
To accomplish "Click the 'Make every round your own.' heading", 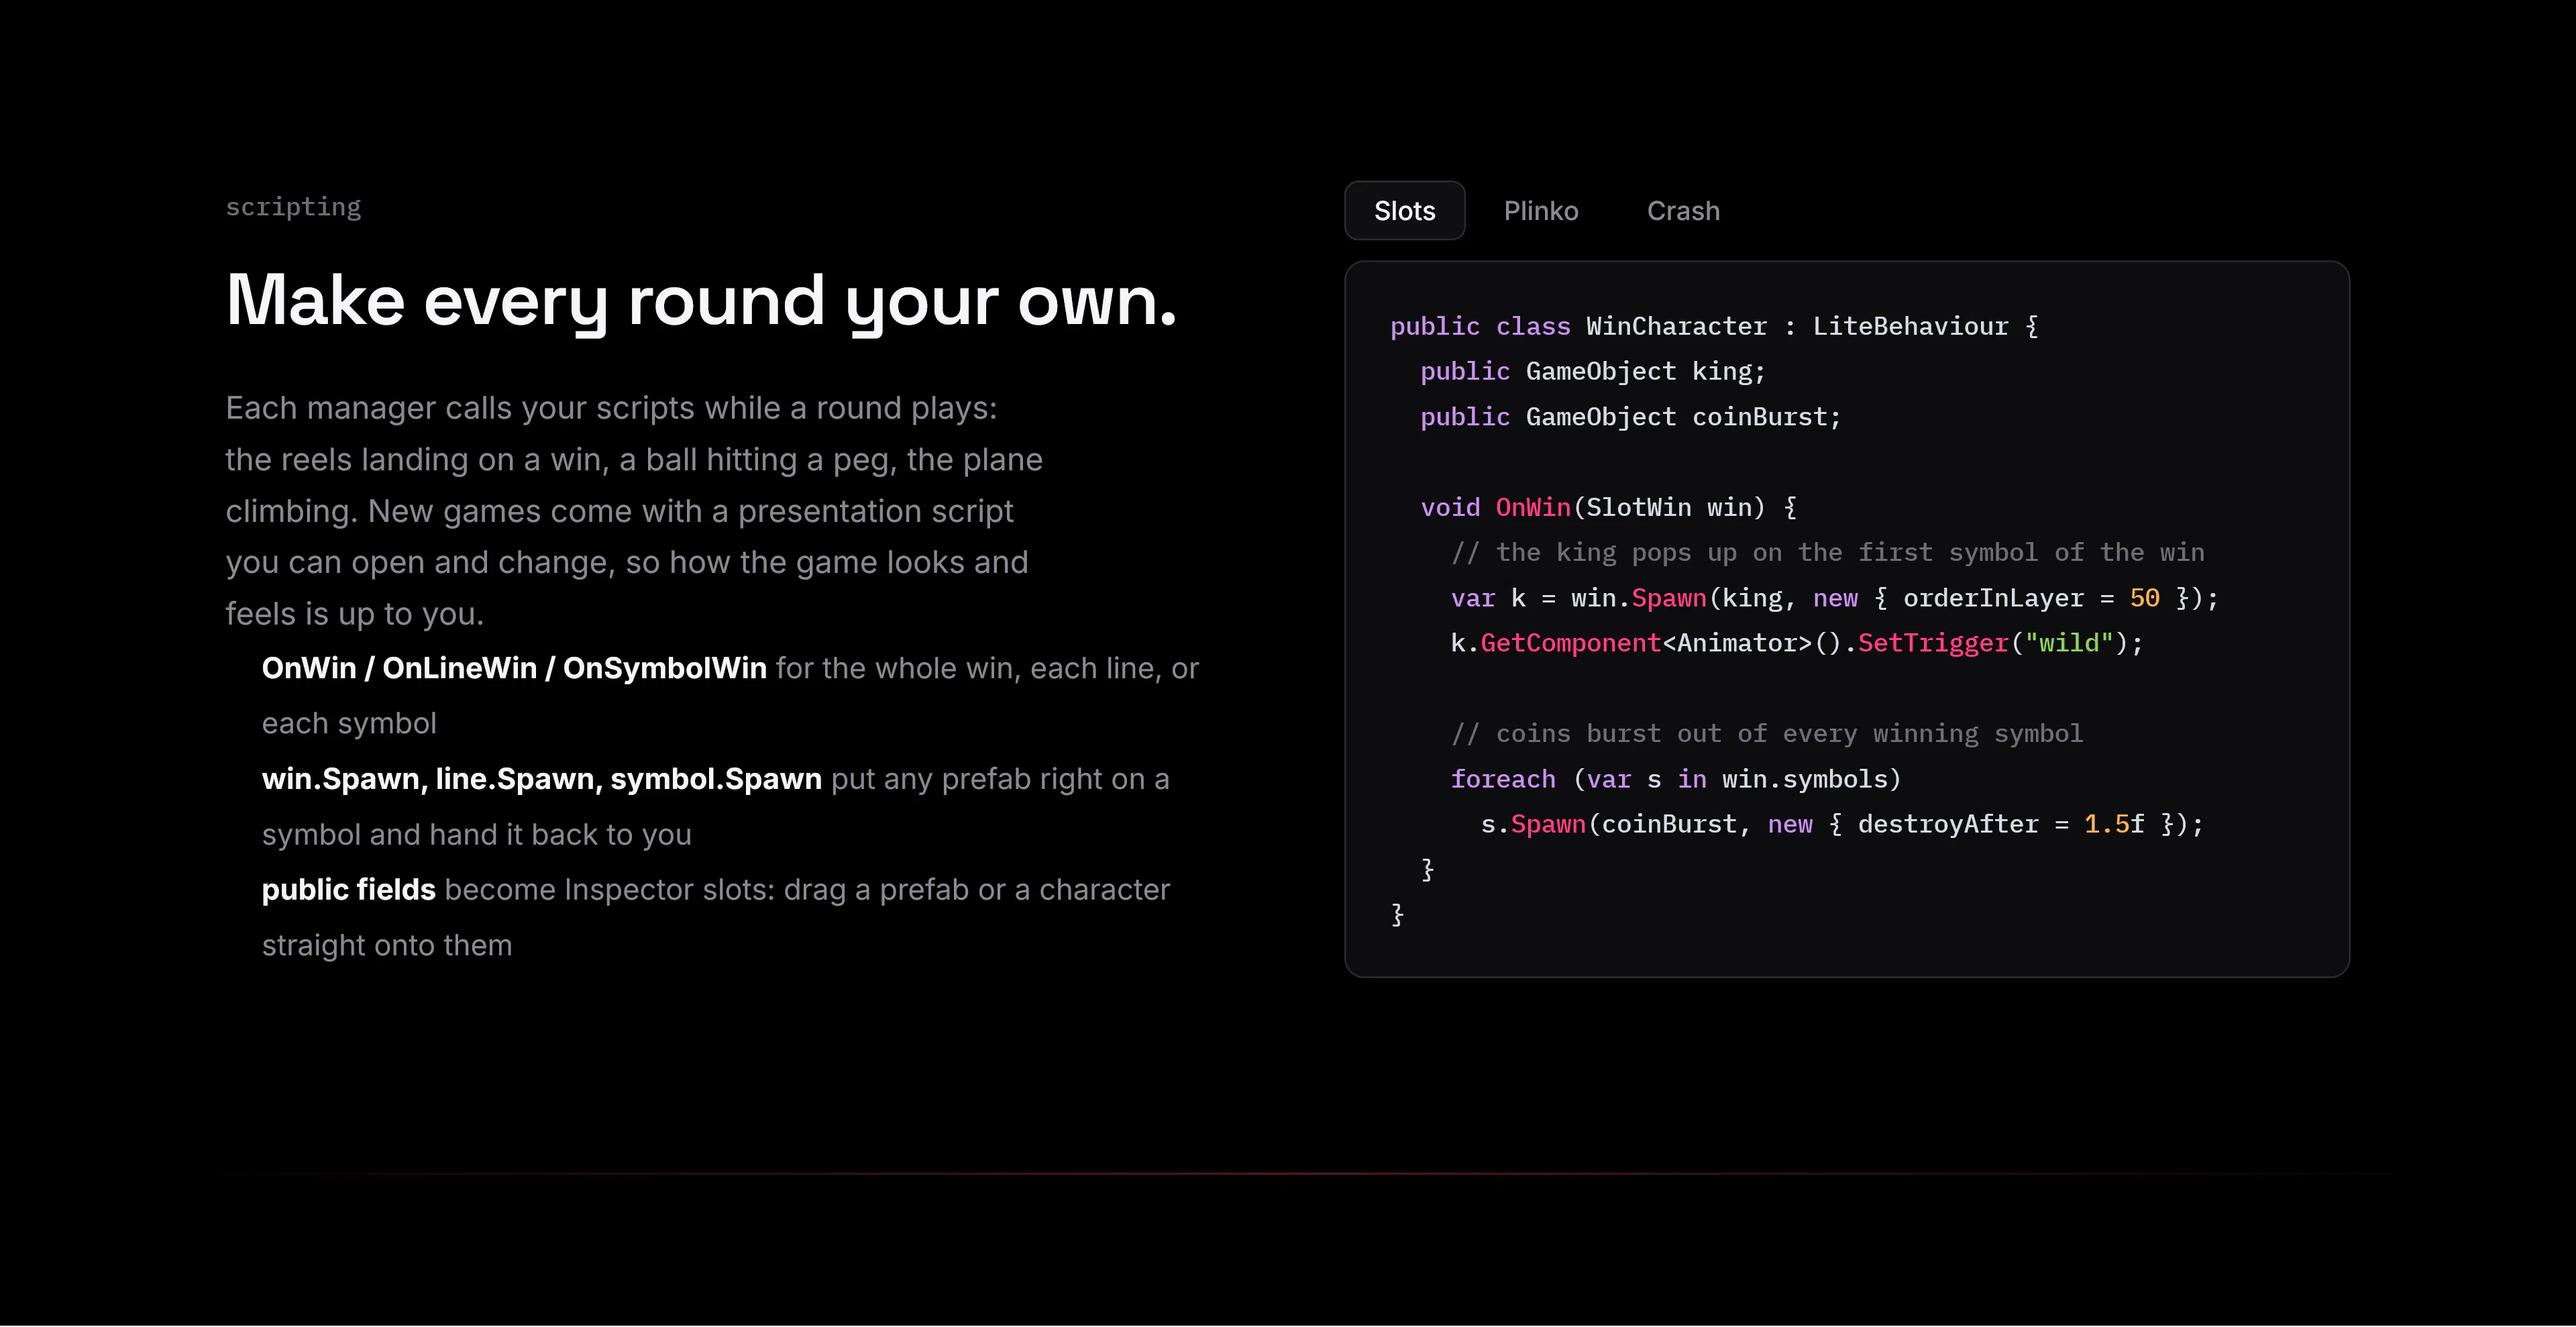I will [x=701, y=300].
